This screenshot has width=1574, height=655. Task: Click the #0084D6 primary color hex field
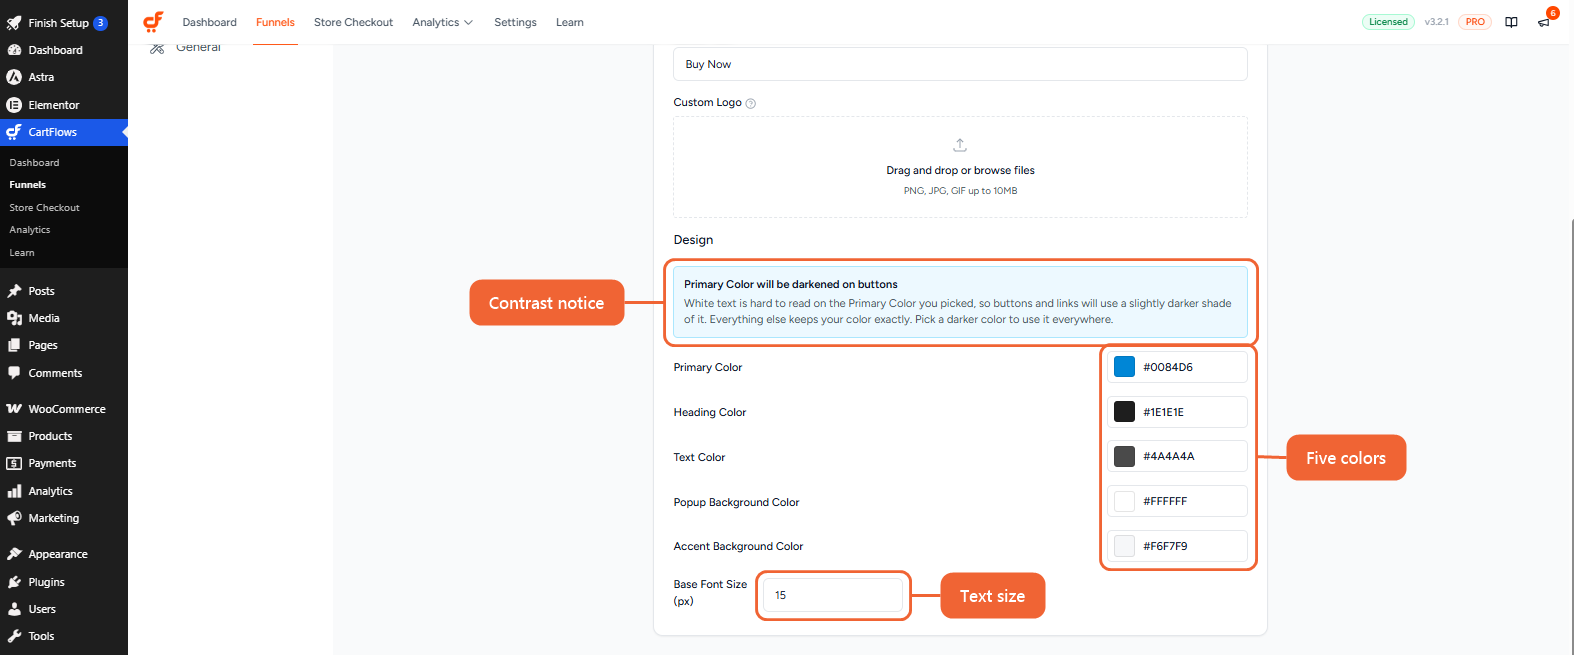1177,367
